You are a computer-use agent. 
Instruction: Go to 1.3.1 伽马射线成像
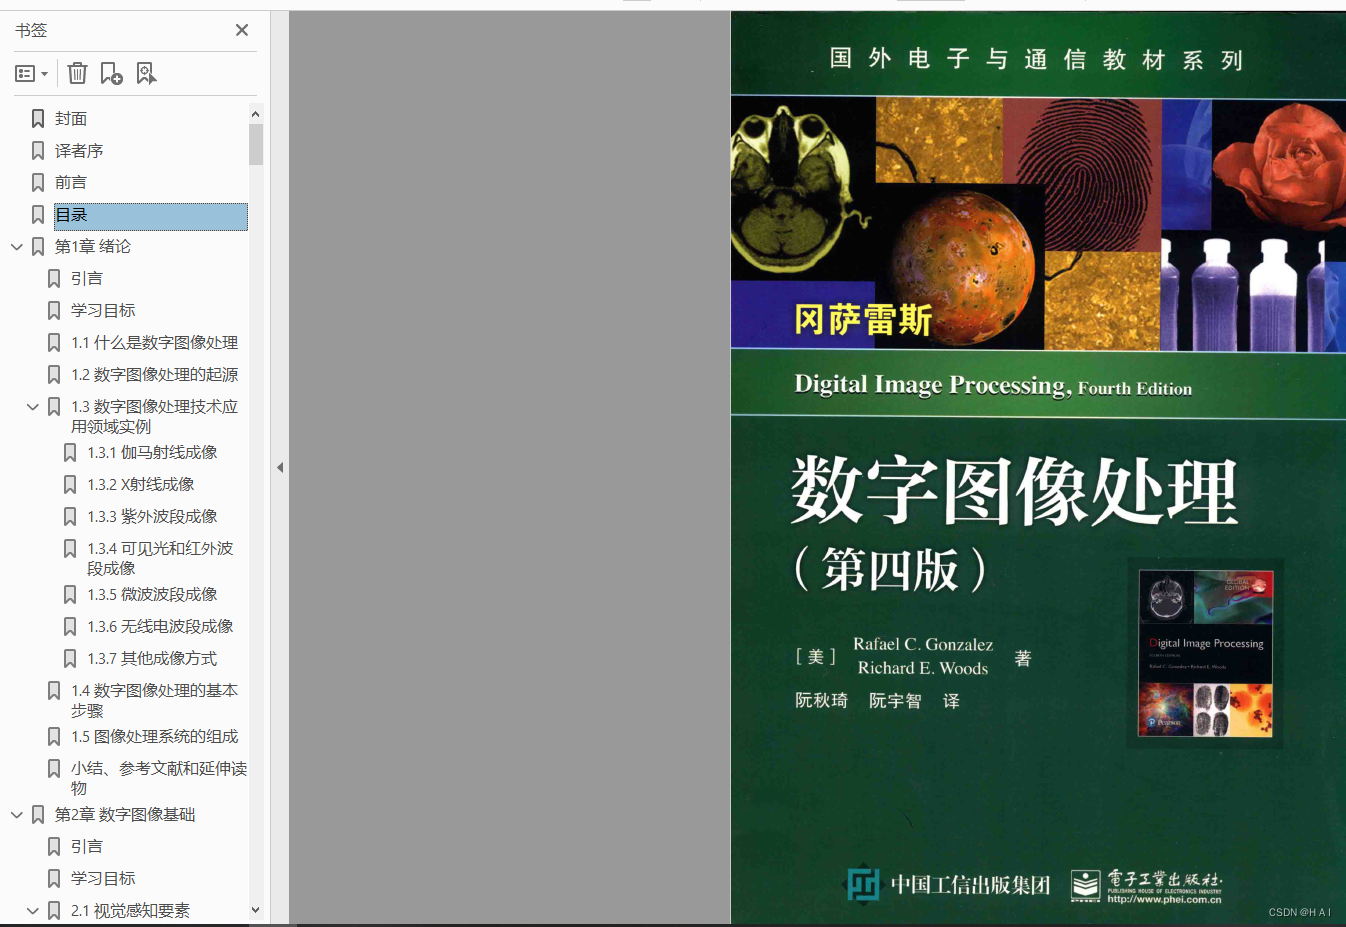152,453
